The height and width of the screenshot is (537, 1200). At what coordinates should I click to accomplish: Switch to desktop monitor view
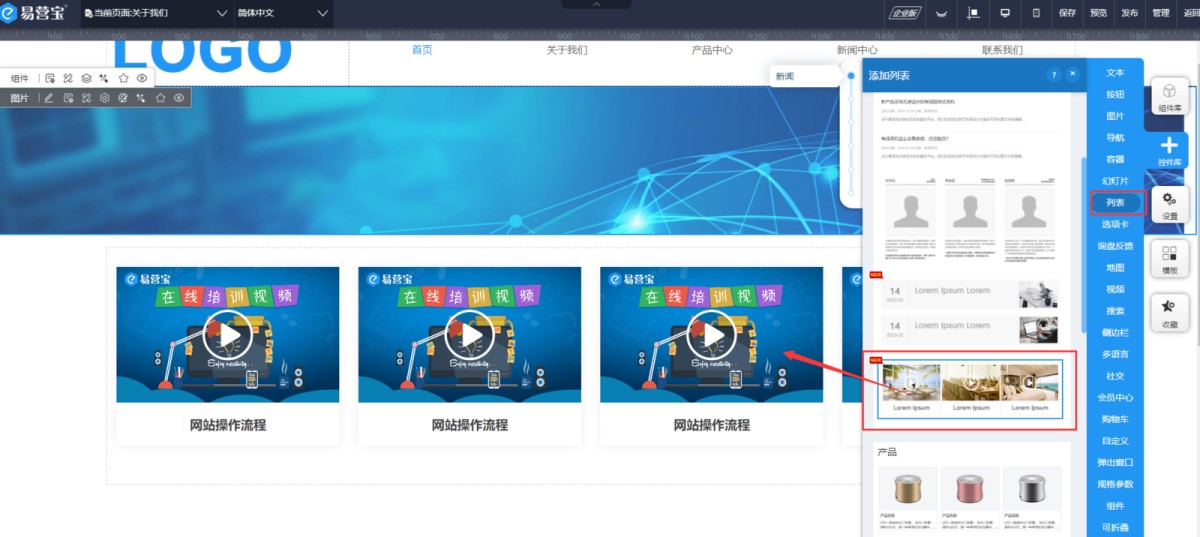coord(1005,13)
